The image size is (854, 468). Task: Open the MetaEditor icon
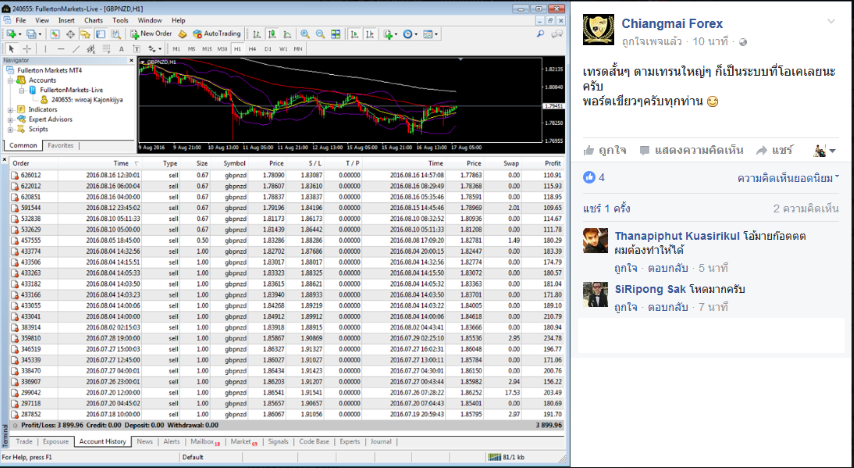(182, 34)
